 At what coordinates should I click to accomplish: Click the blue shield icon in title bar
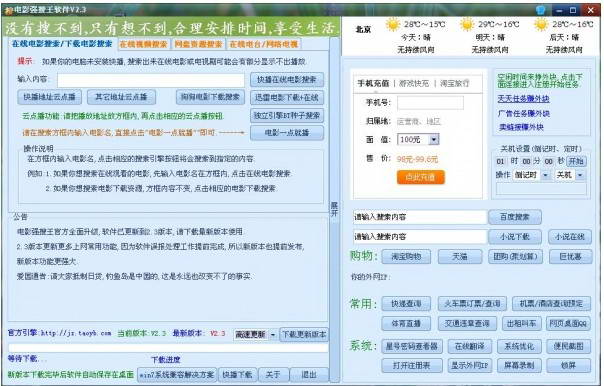(x=541, y=10)
